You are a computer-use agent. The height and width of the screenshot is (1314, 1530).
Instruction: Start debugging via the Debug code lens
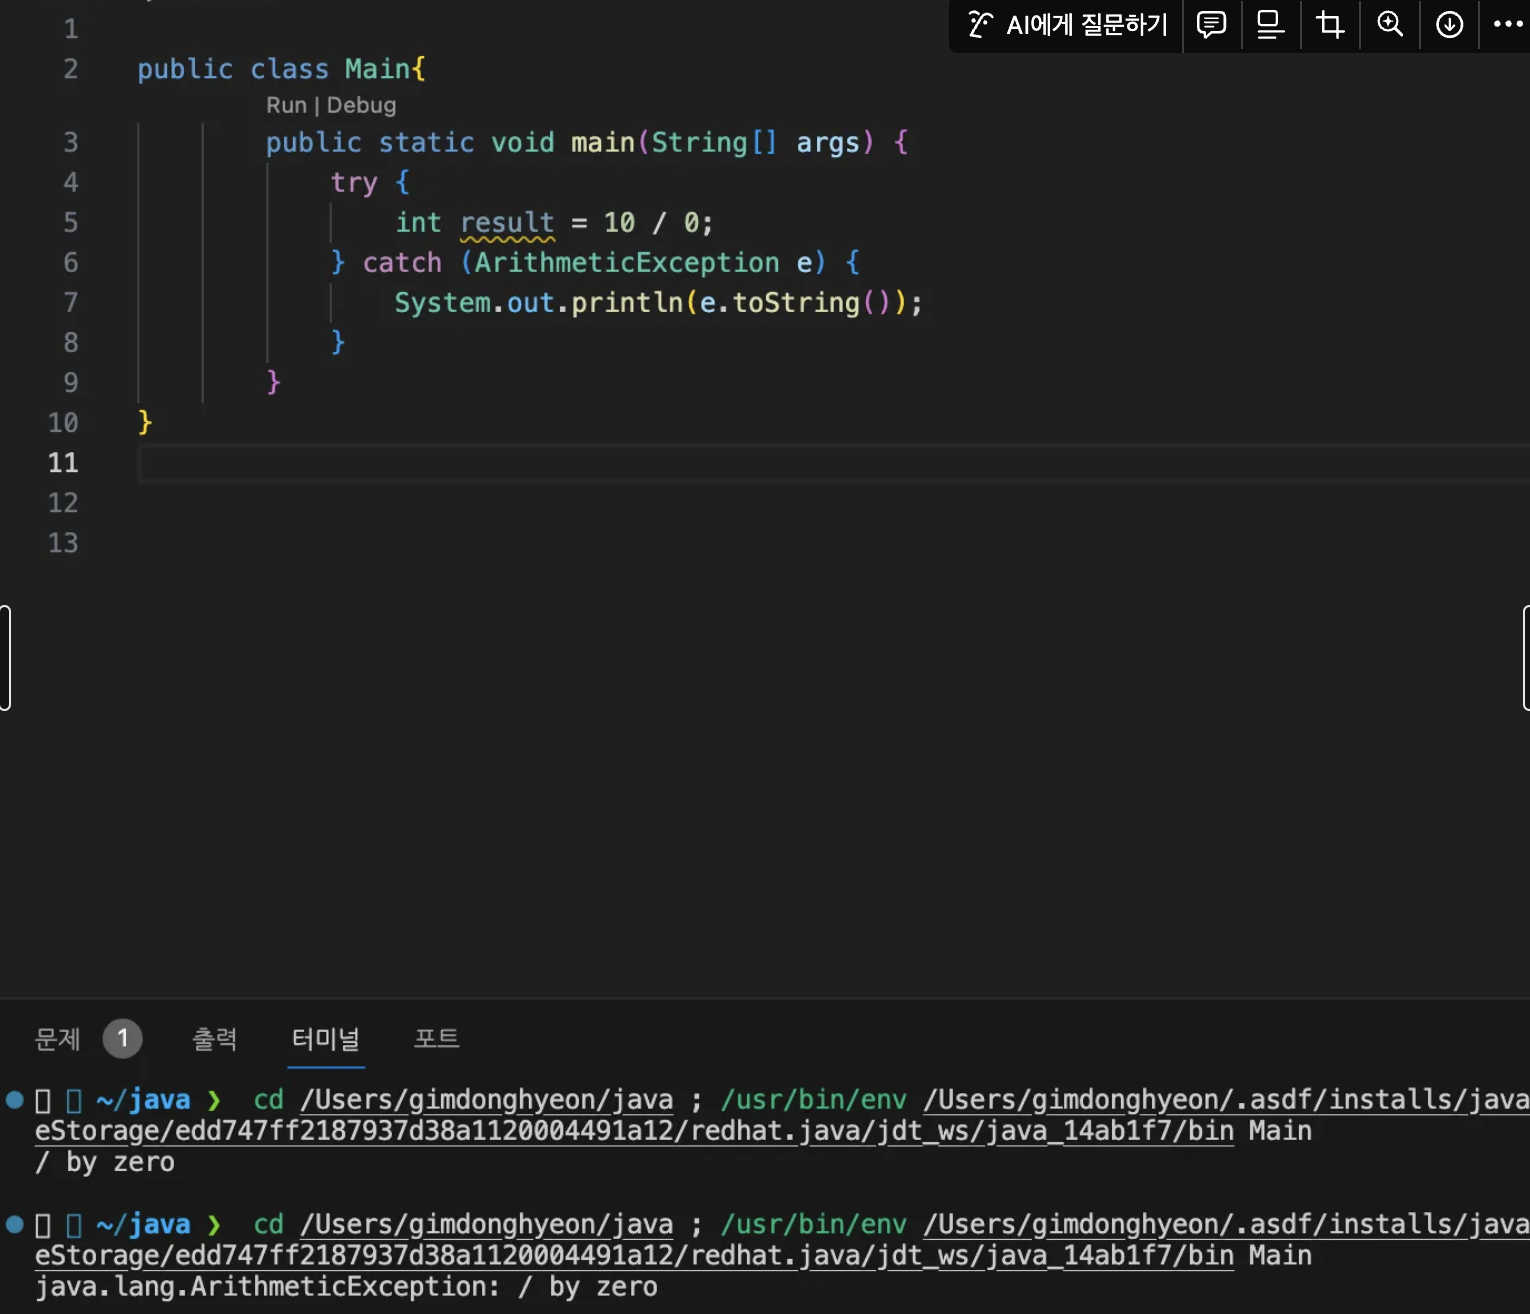[x=361, y=104]
